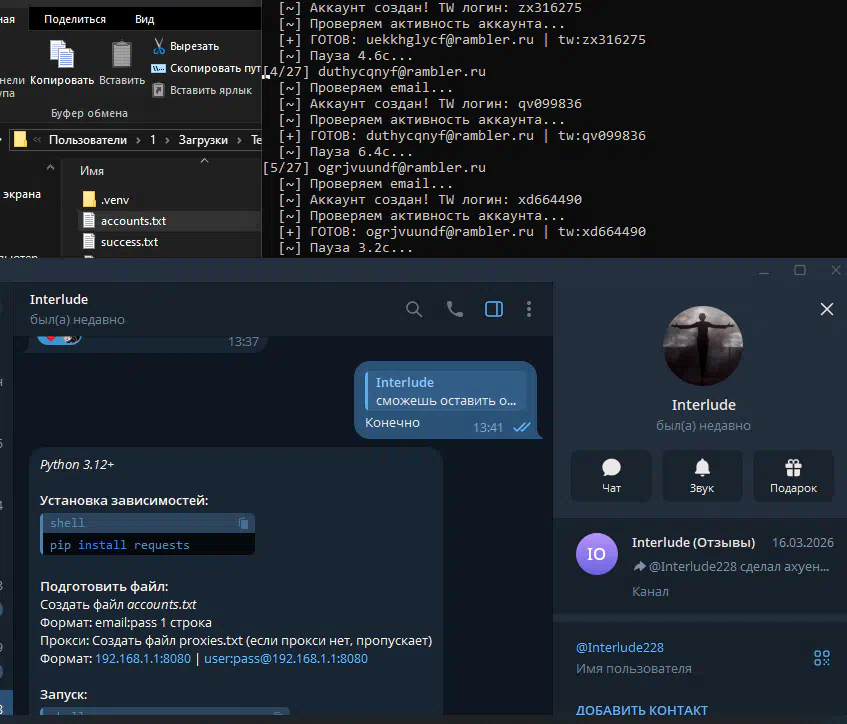Follow the user:pass@192.168.1.1:8080 link
Screen dimensions: 847x724
[x=285, y=659]
